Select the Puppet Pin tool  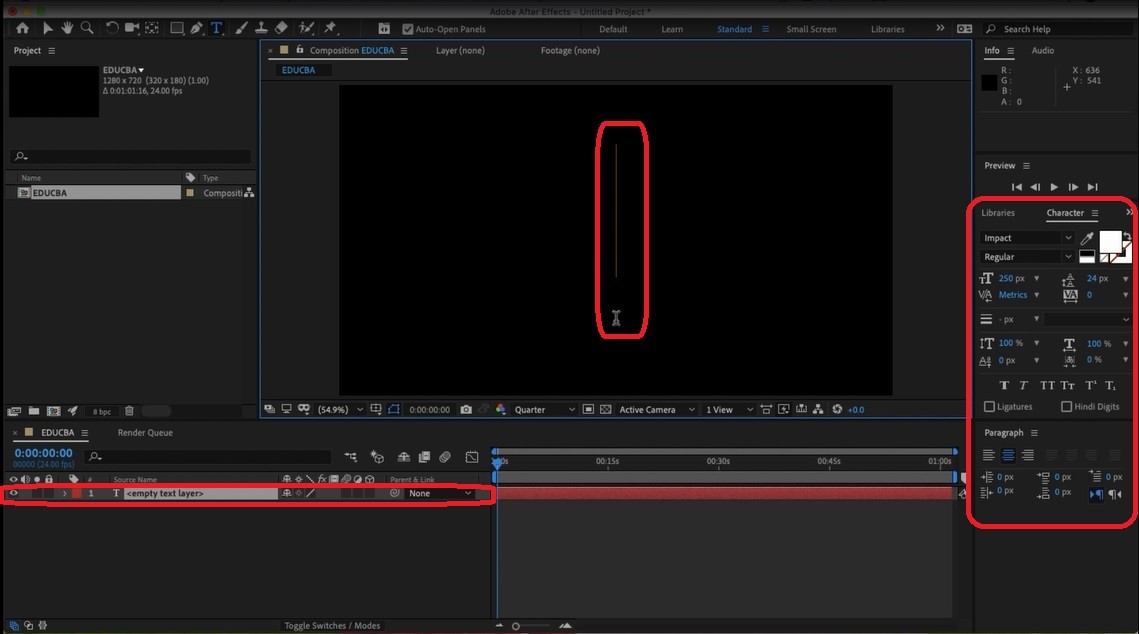pyautogui.click(x=330, y=29)
